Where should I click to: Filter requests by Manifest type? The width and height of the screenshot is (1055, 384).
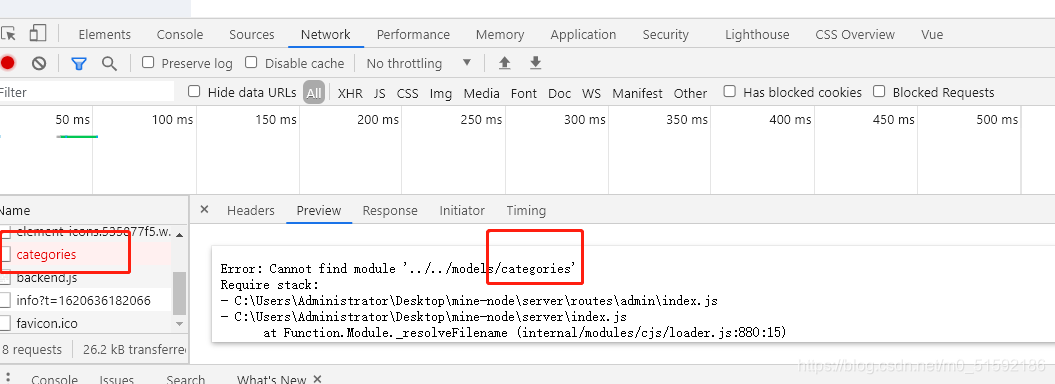[x=637, y=93]
